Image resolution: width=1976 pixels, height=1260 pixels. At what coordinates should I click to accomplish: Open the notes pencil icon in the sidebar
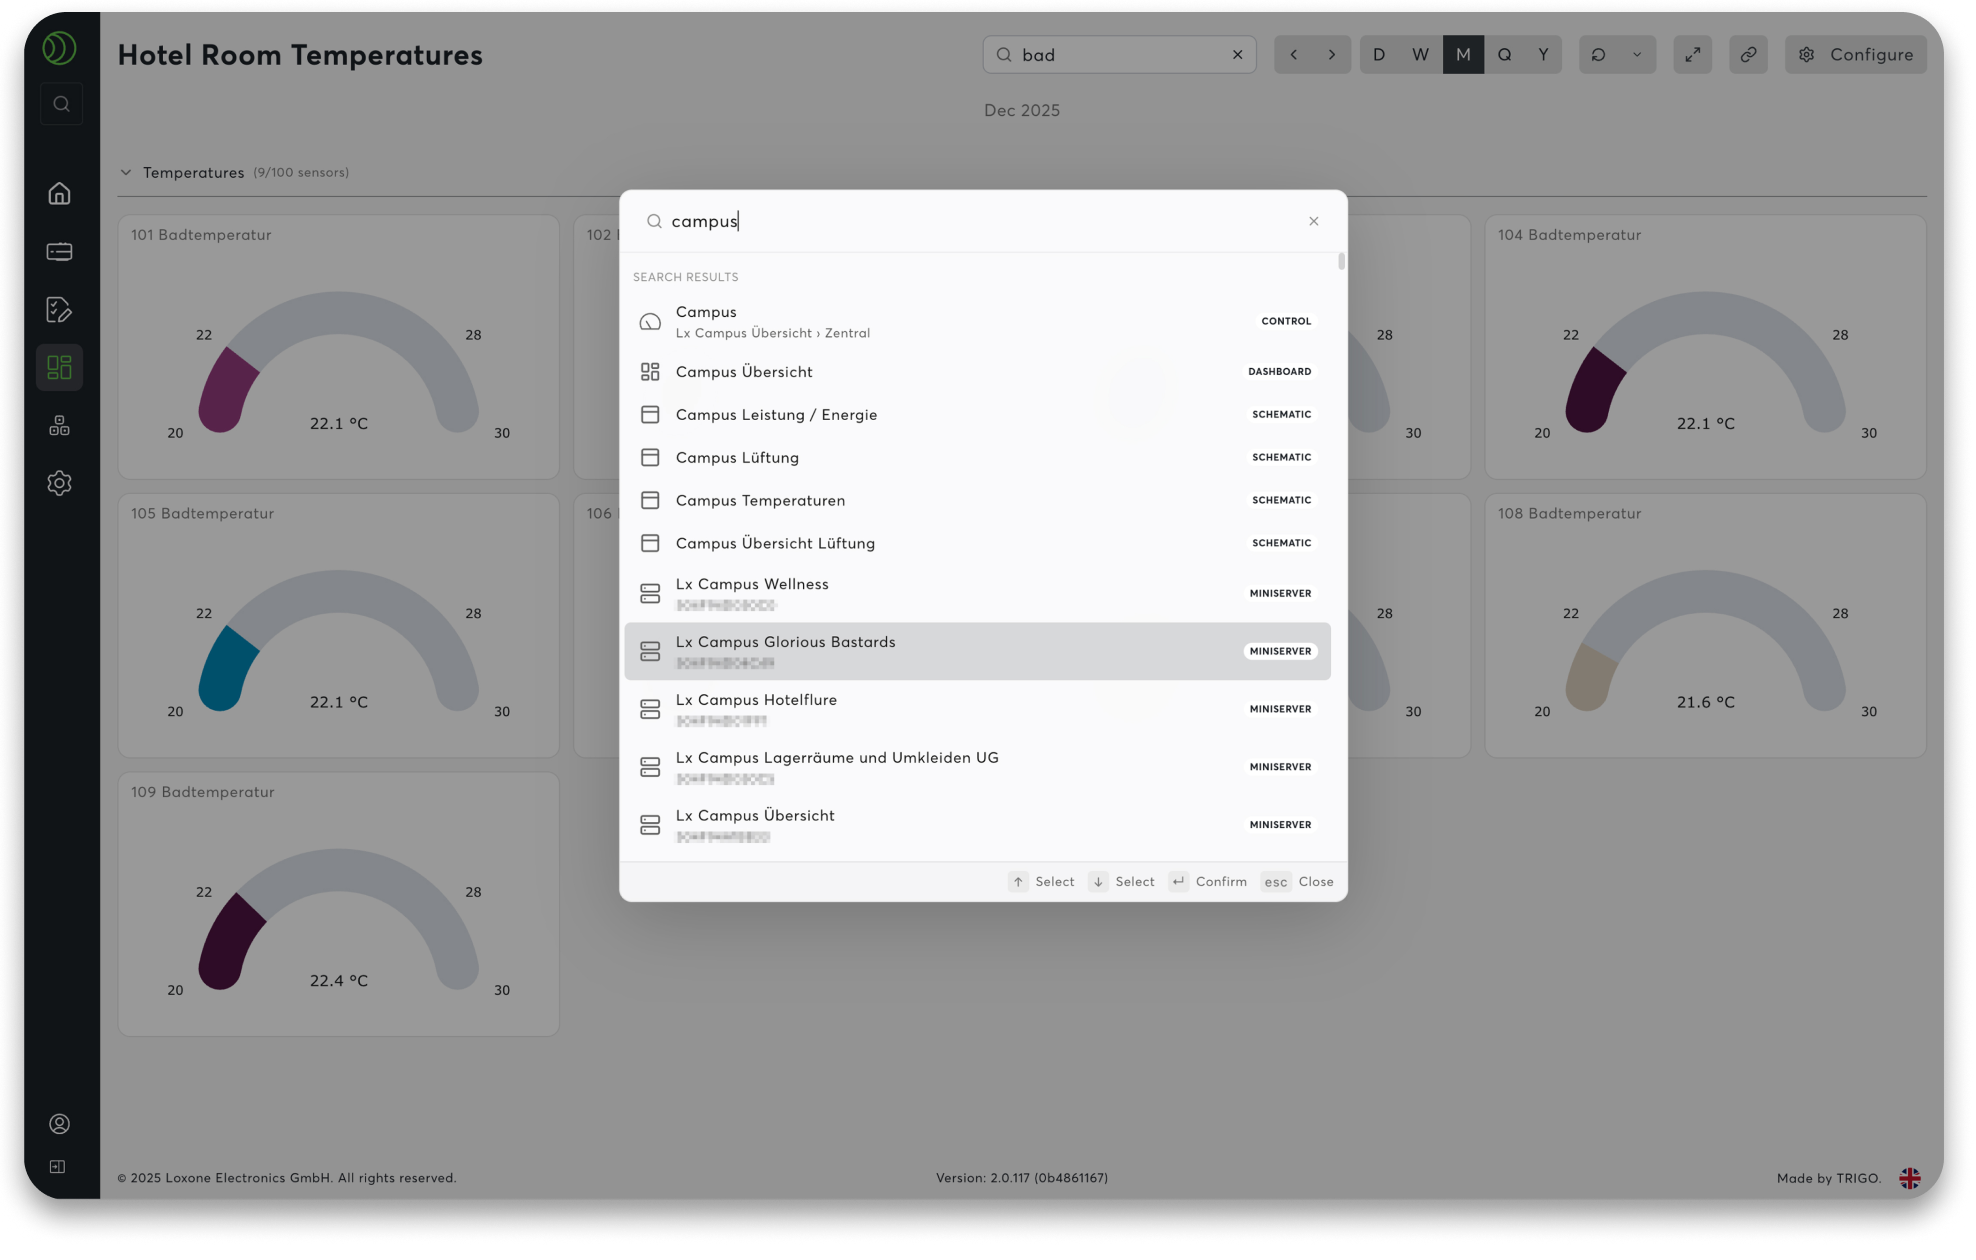(60, 309)
